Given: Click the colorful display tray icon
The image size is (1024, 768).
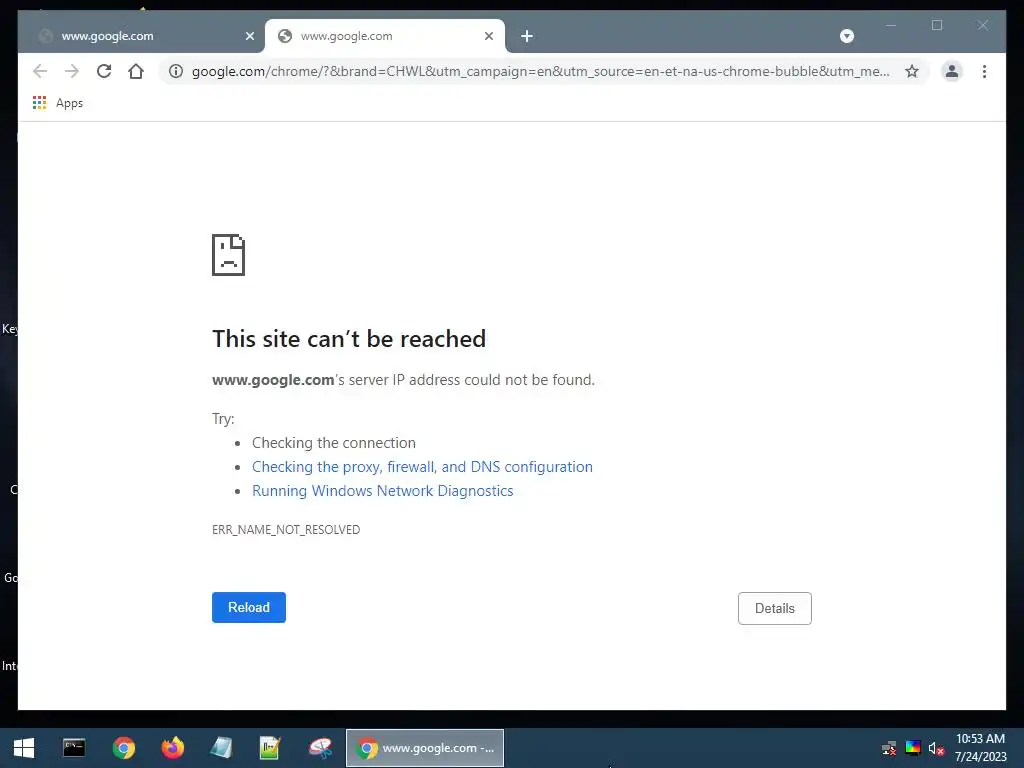Looking at the screenshot, I should pos(913,748).
